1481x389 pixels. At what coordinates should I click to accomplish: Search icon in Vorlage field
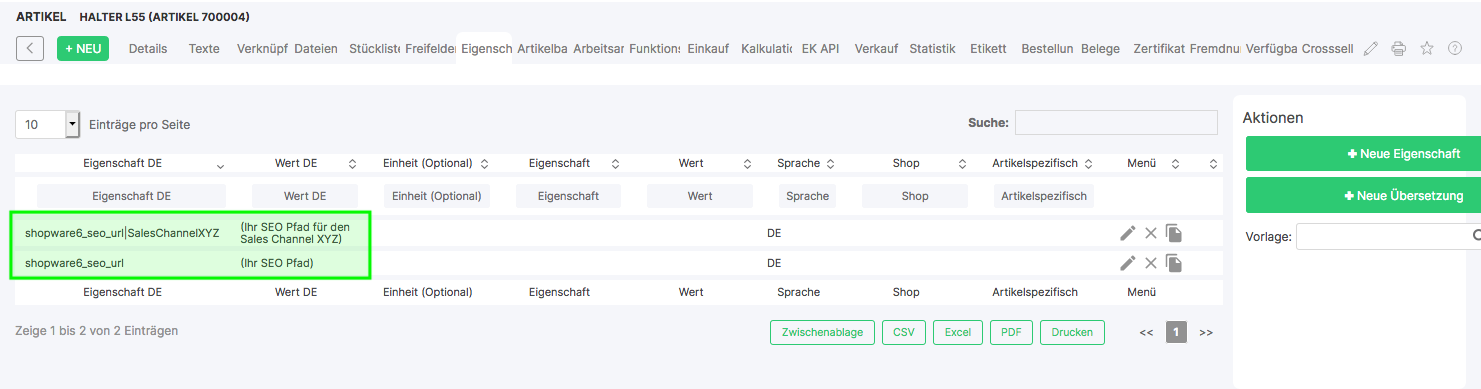pyautogui.click(x=1476, y=237)
